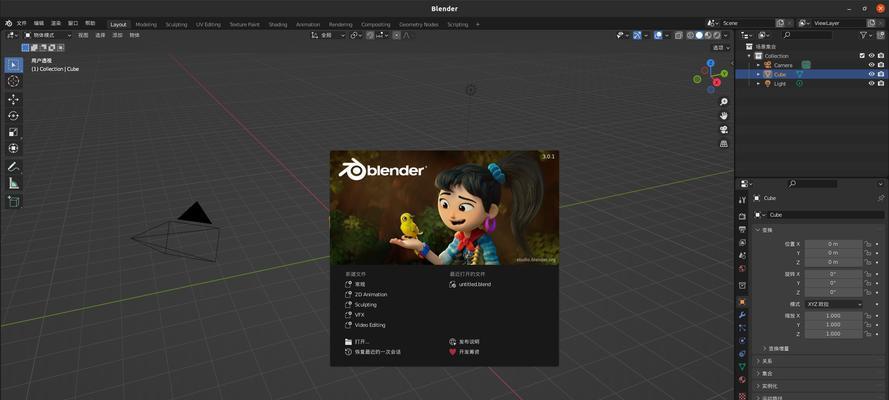Image resolution: width=889 pixels, height=400 pixels.
Task: Select the Annotate tool
Action: [14, 167]
